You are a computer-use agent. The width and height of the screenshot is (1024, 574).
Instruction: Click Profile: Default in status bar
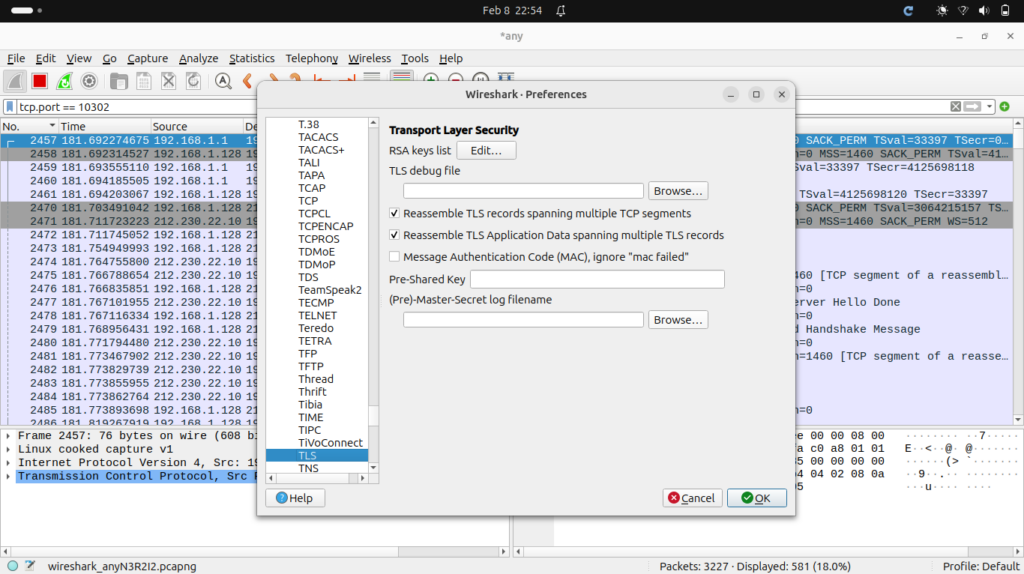coord(980,566)
